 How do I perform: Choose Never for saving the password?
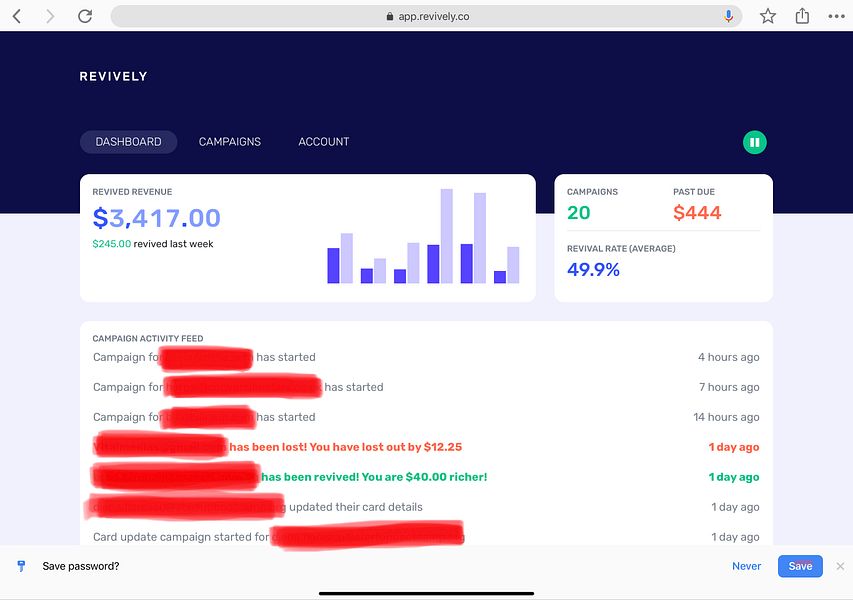[x=746, y=566]
